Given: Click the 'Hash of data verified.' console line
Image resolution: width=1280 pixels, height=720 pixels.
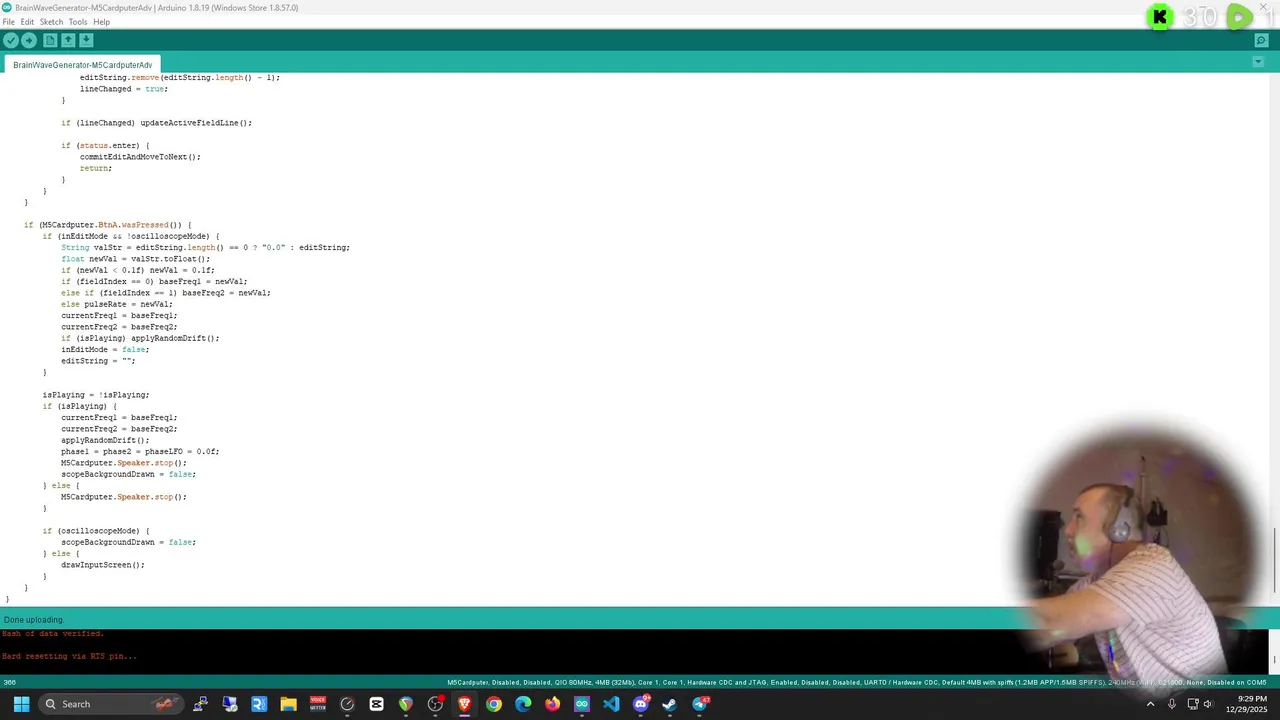Looking at the screenshot, I should tap(52, 633).
